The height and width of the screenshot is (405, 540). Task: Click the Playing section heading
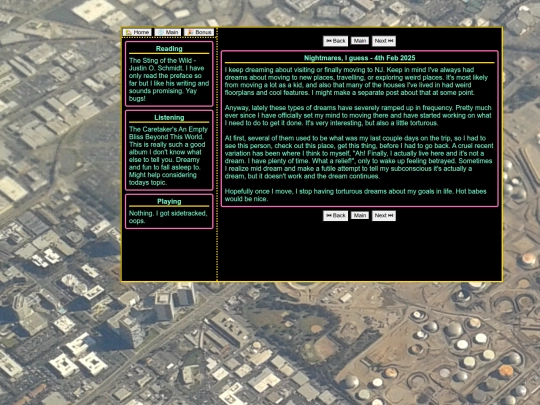coord(169,201)
